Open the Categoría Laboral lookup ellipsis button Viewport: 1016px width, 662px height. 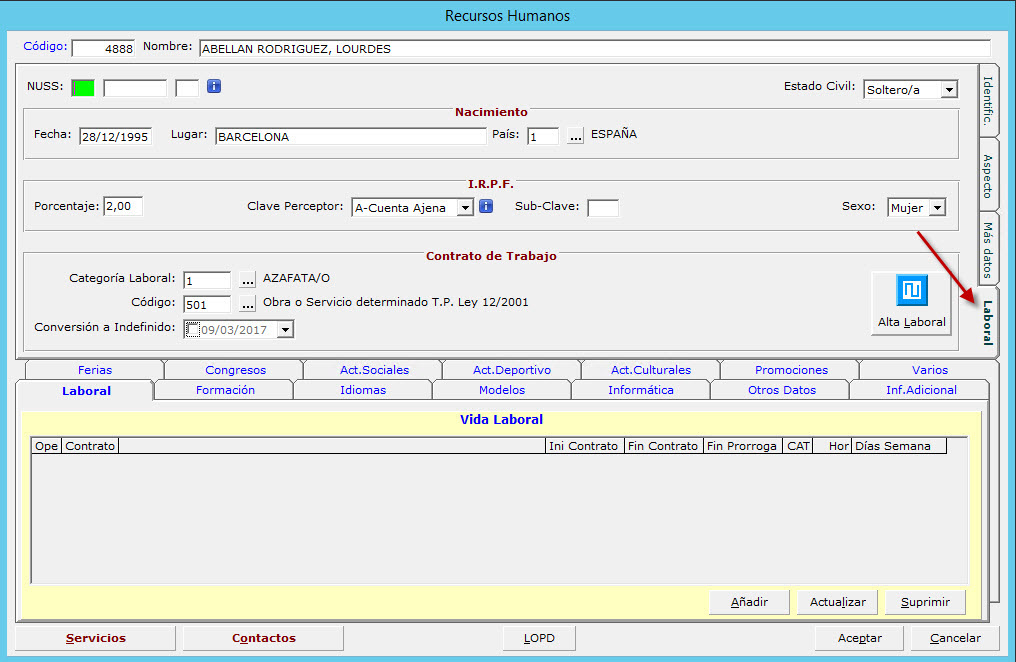tap(248, 280)
